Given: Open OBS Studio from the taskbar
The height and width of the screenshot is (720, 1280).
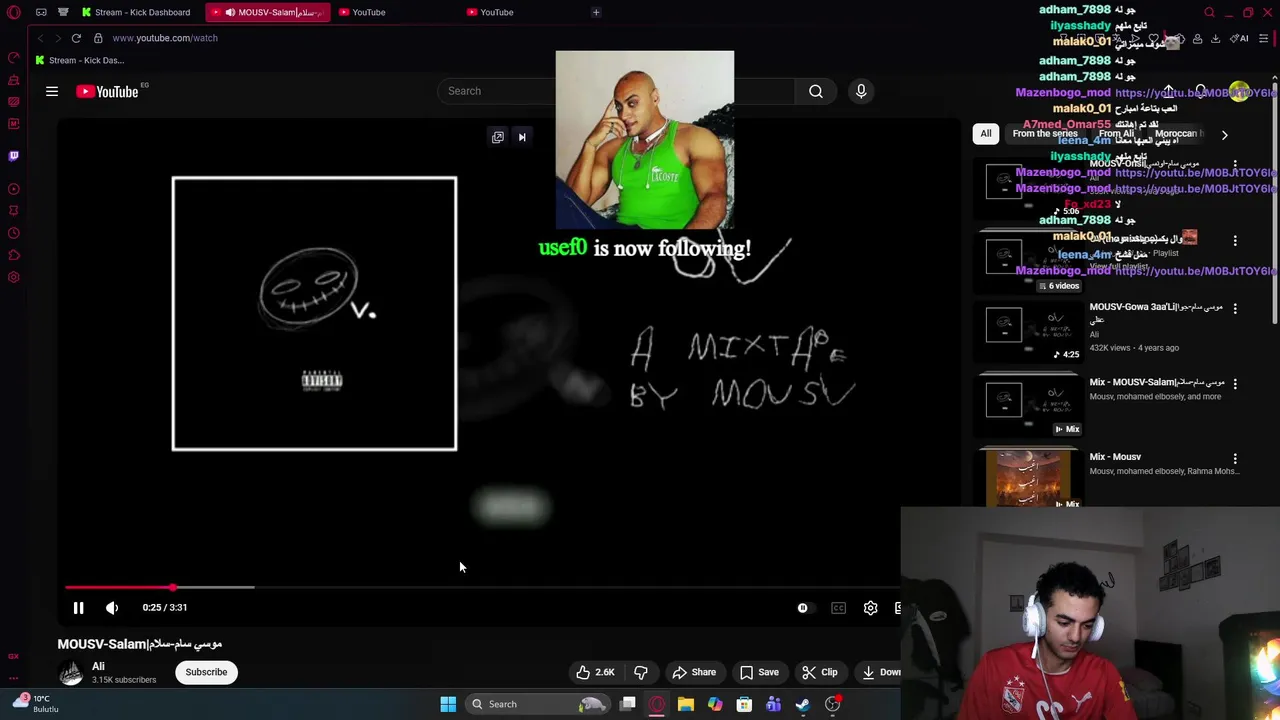Looking at the screenshot, I should [832, 704].
